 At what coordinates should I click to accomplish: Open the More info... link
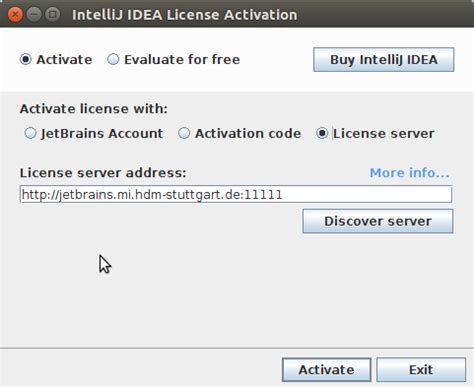[x=410, y=173]
